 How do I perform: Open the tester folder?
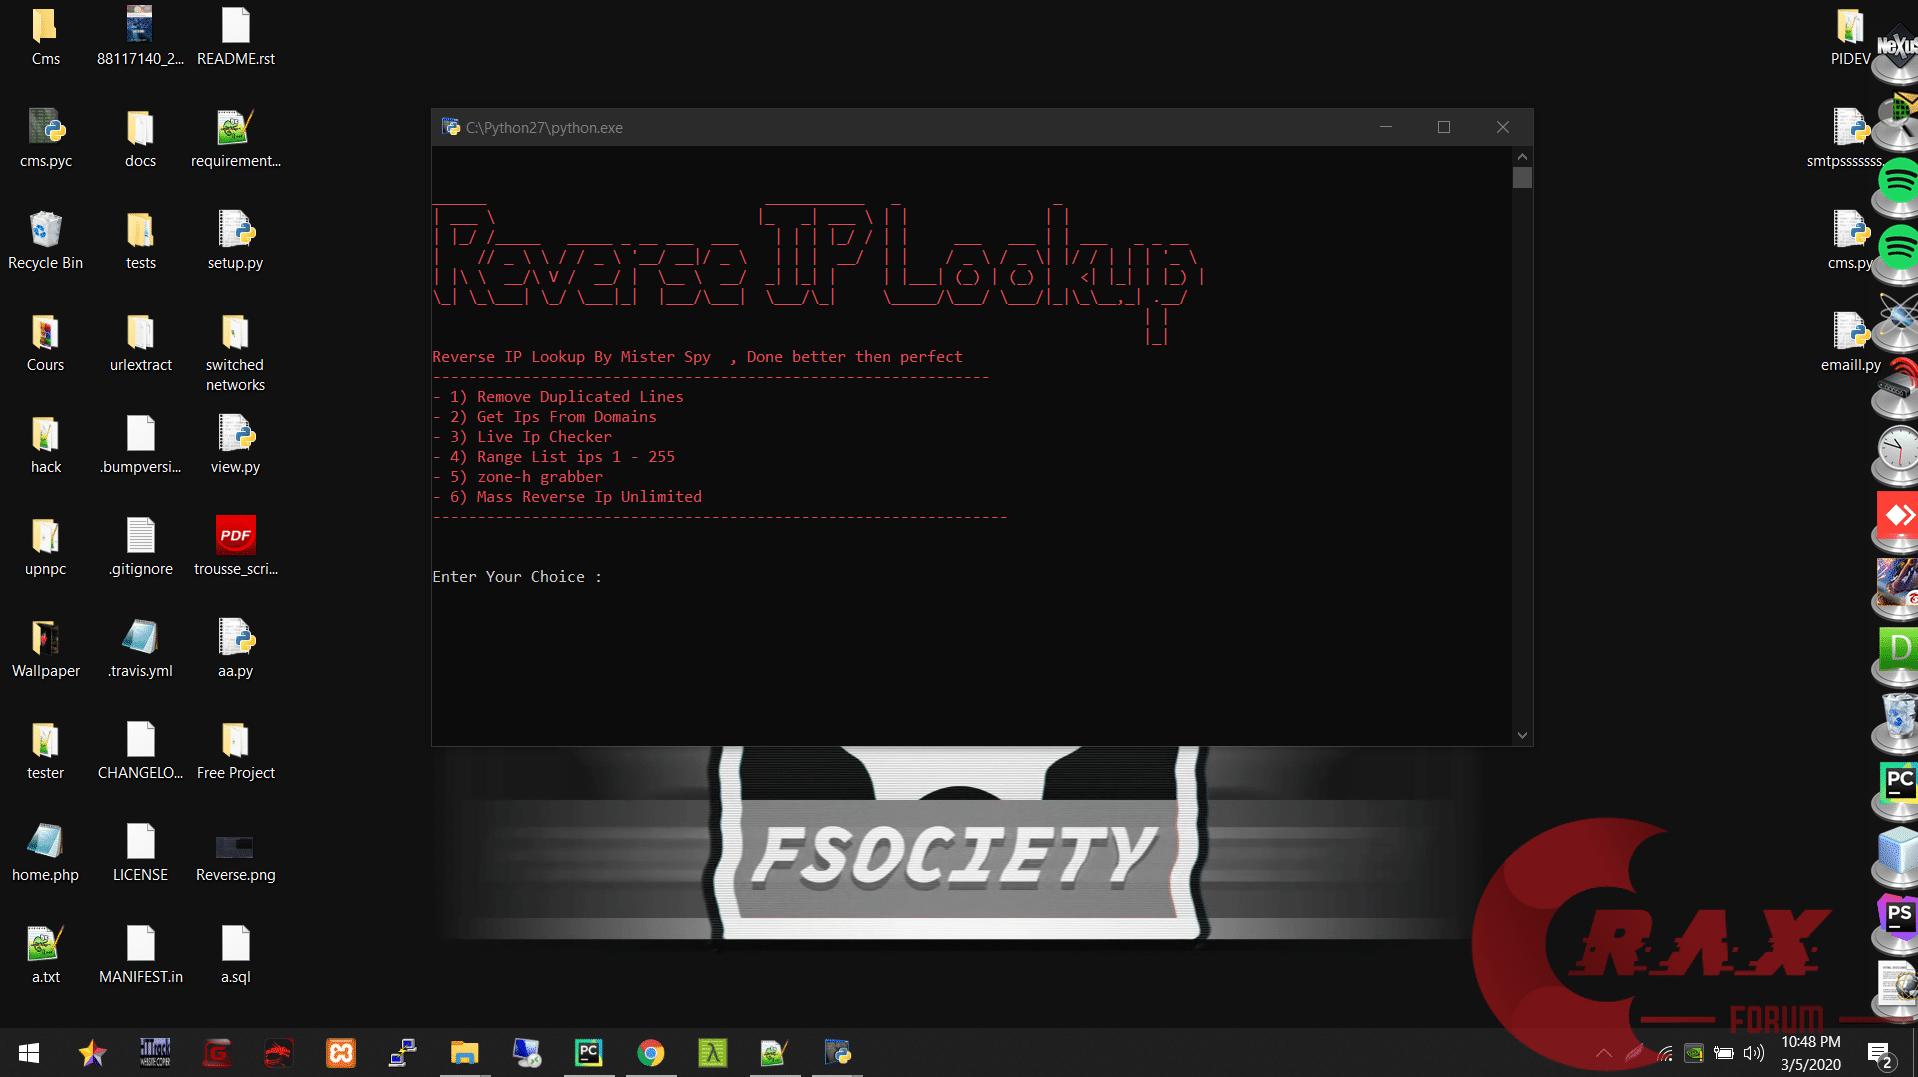[45, 751]
